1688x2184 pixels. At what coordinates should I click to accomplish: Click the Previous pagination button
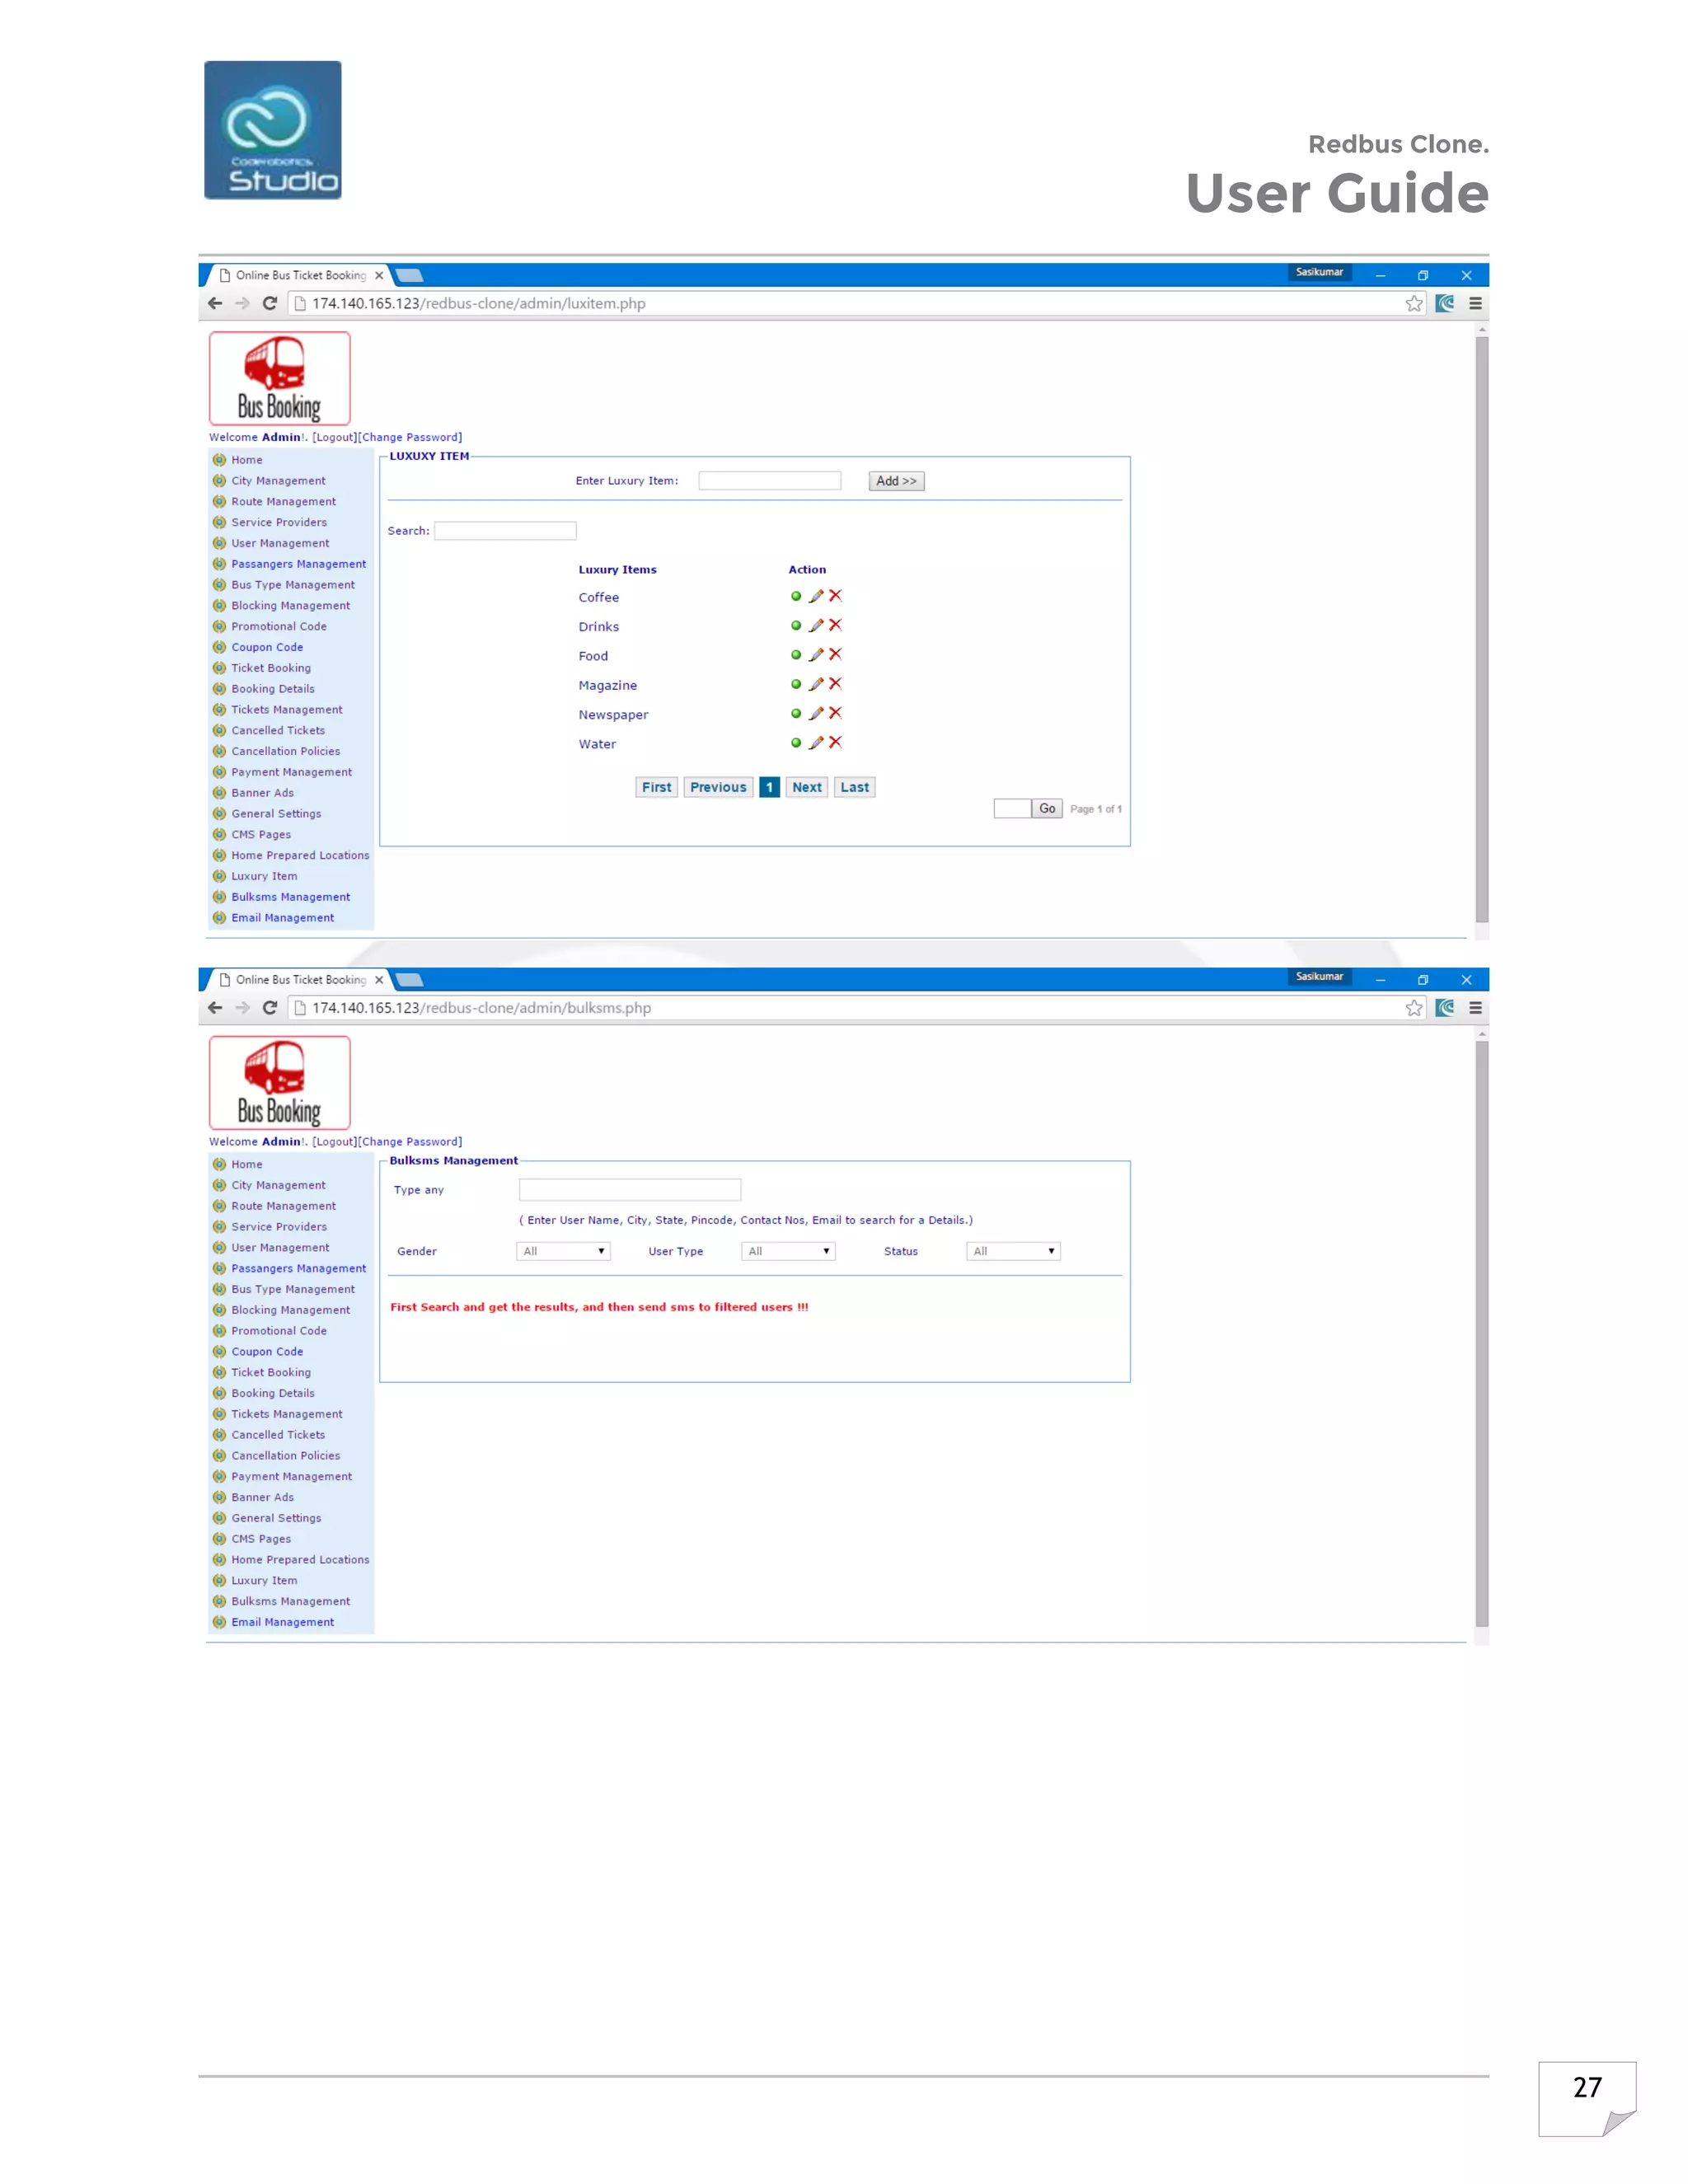pyautogui.click(x=718, y=787)
